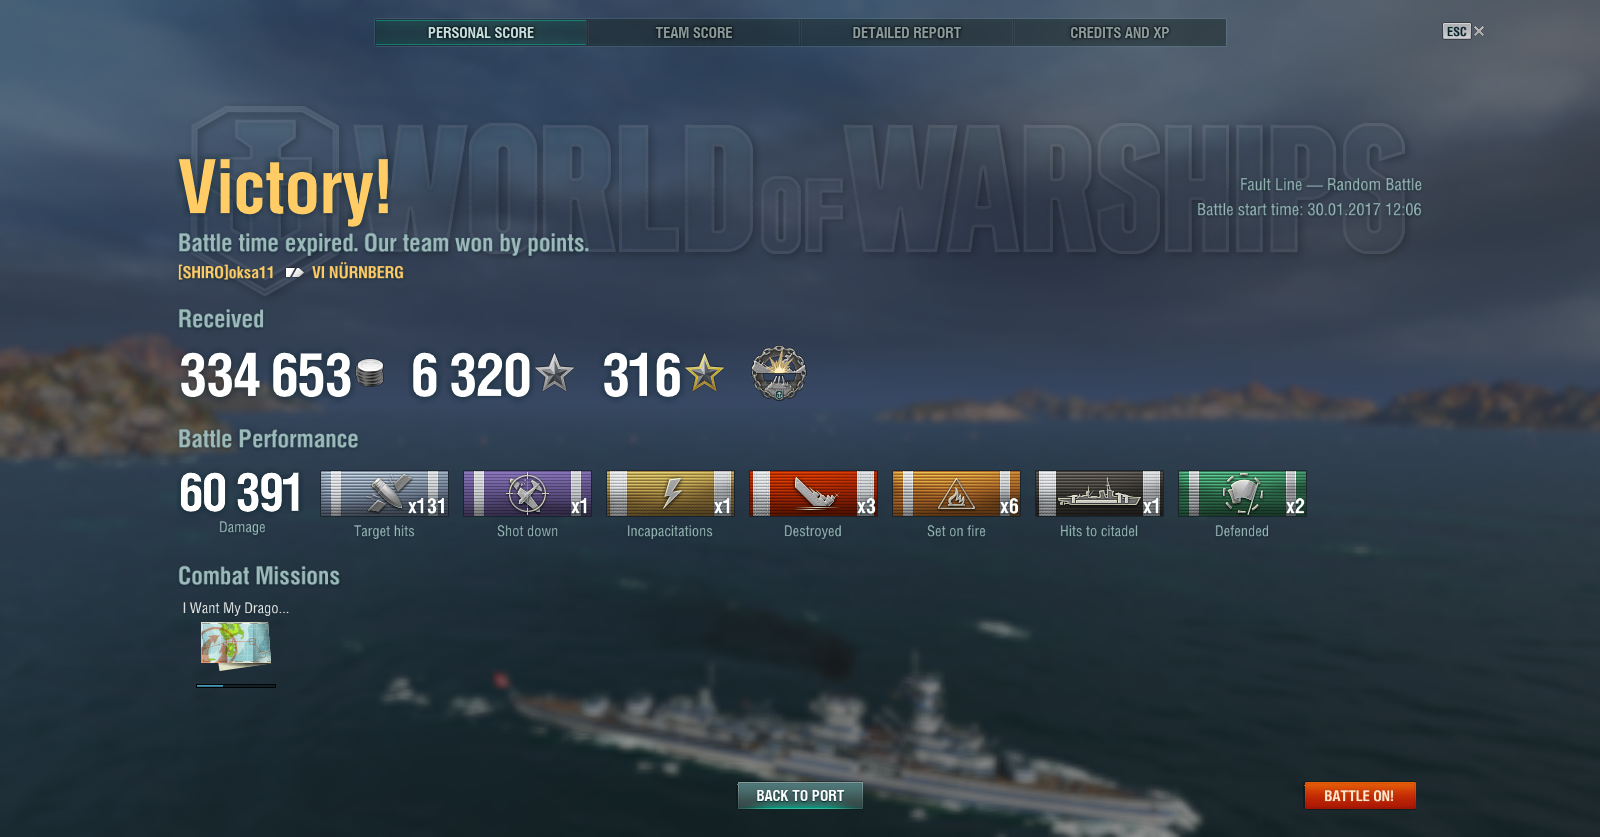
Task: Select the Incapacitations ribbon icon
Action: 670,494
